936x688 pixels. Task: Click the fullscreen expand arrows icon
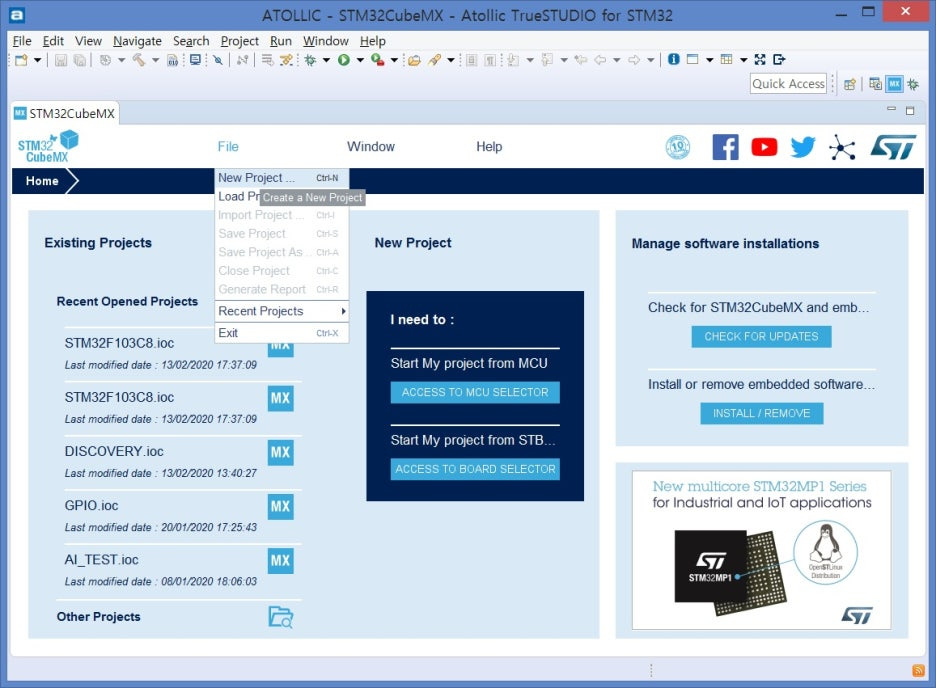[x=760, y=59]
